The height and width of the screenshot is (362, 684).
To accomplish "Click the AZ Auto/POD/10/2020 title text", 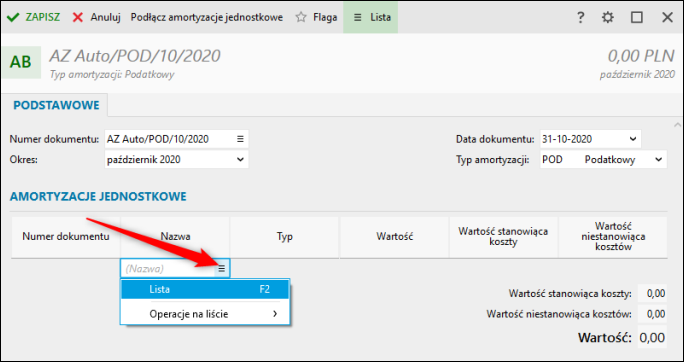I will [x=135, y=56].
